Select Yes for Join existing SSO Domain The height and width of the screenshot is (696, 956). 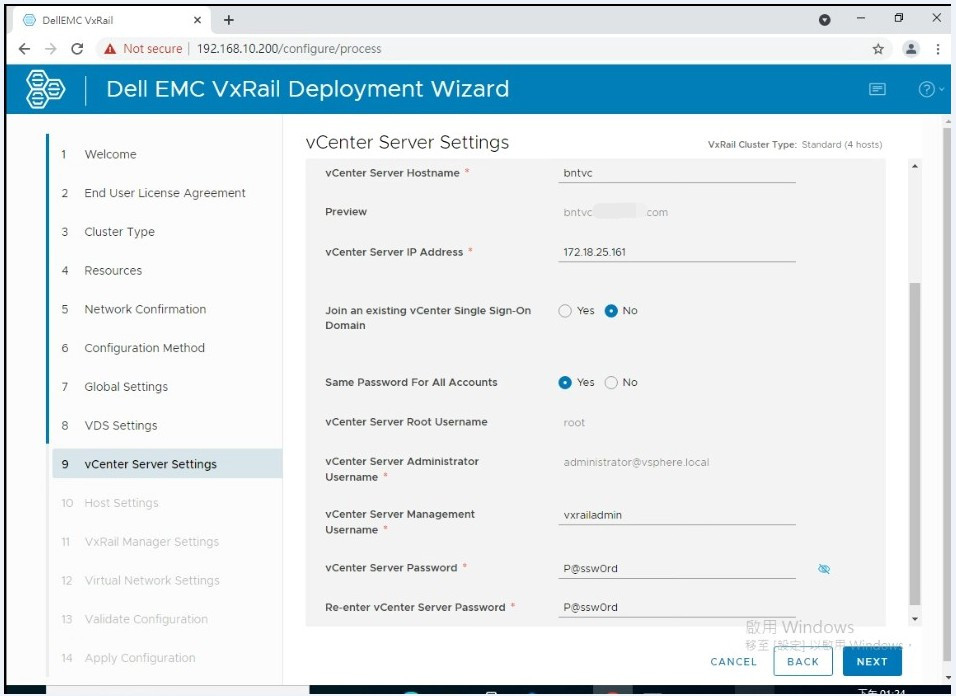click(565, 311)
